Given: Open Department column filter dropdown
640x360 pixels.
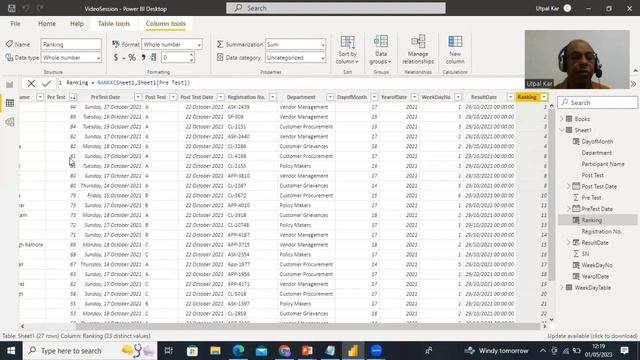Looking at the screenshot, I should pyautogui.click(x=330, y=97).
